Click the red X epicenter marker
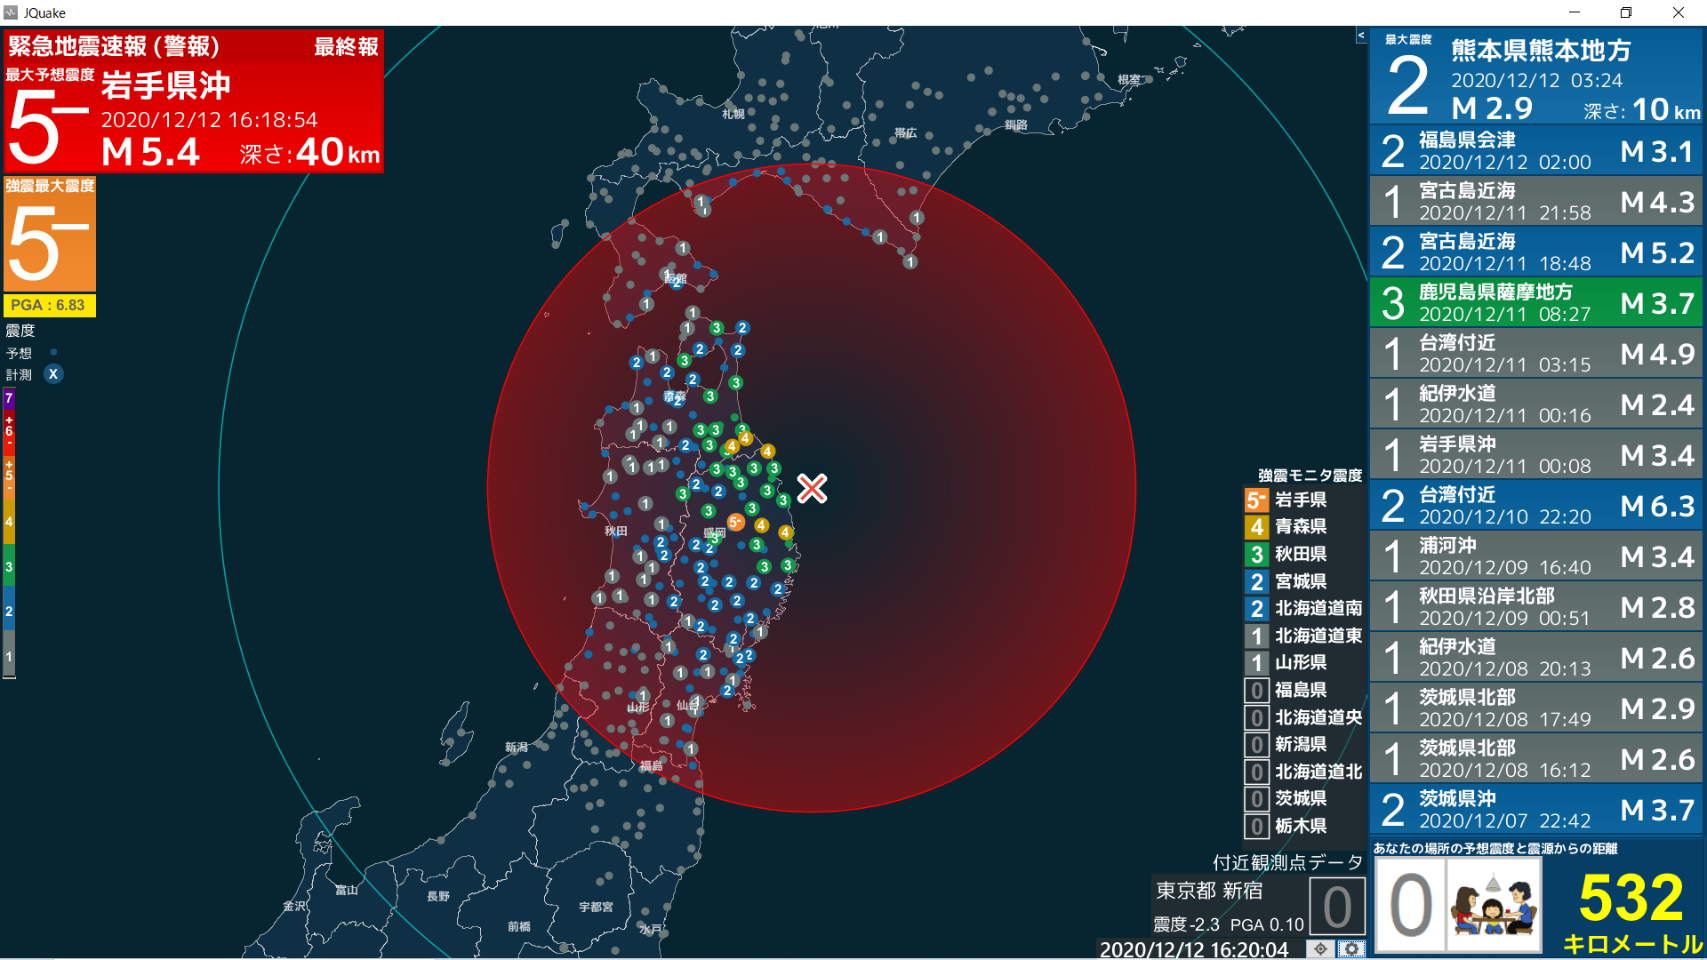The image size is (1707, 960). [x=812, y=488]
